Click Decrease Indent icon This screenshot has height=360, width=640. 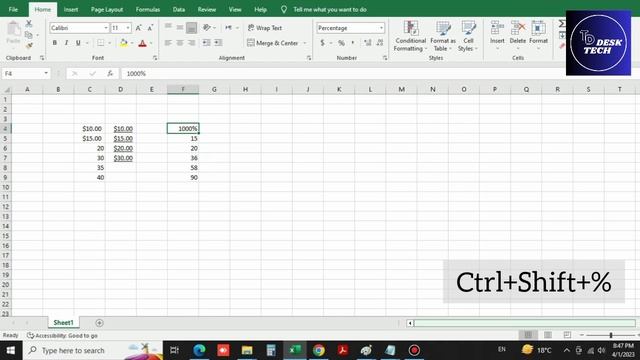(x=207, y=43)
